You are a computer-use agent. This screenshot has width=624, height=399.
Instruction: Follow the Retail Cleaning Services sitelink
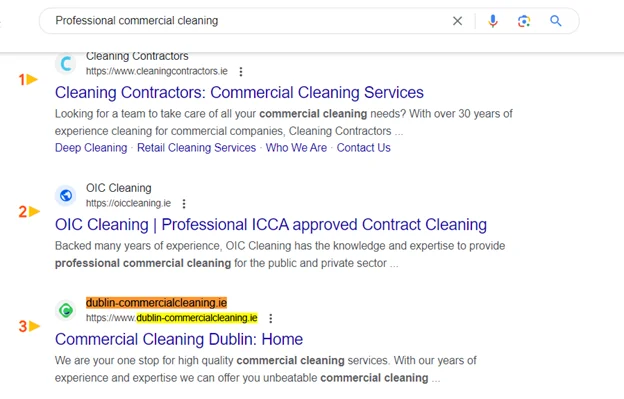[197, 148]
